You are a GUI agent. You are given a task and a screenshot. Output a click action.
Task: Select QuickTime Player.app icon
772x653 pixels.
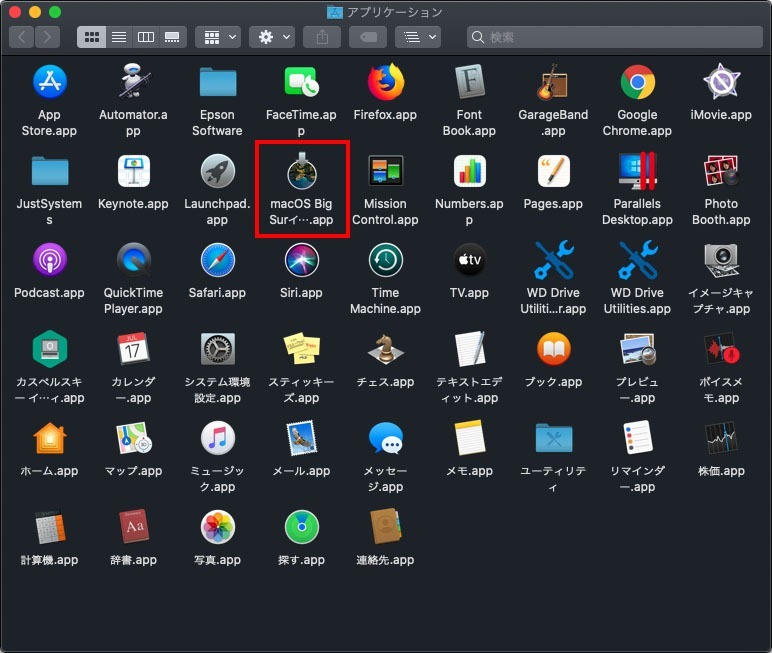coord(133,260)
